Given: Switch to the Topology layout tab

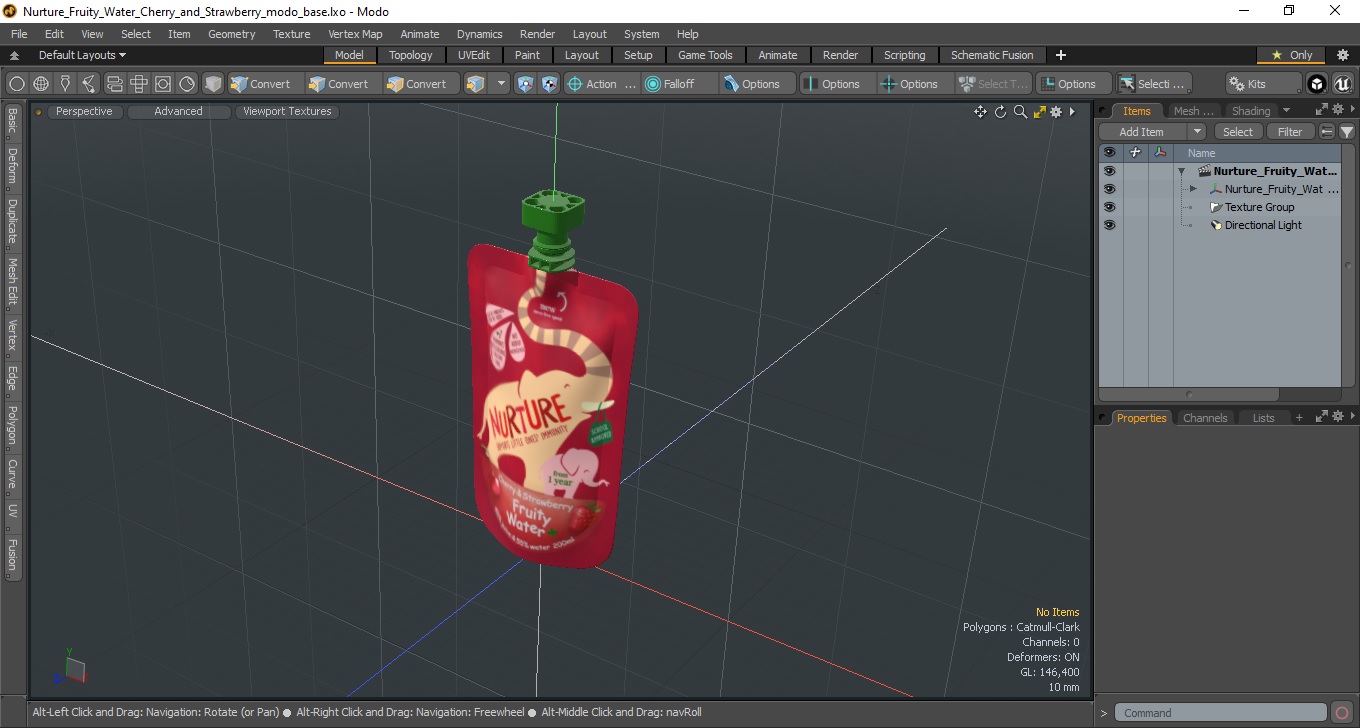Looking at the screenshot, I should [411, 55].
